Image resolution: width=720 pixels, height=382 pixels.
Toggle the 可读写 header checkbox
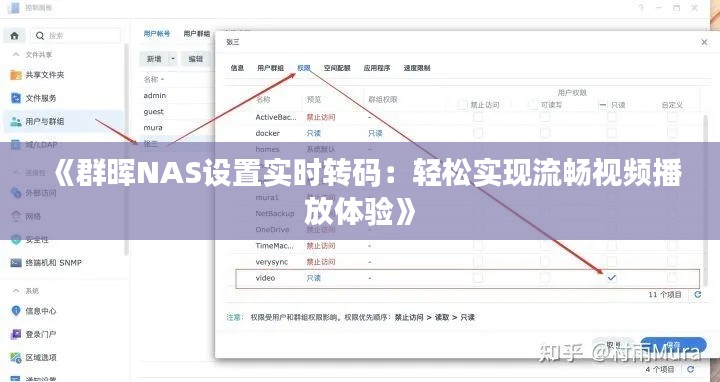[x=533, y=105]
